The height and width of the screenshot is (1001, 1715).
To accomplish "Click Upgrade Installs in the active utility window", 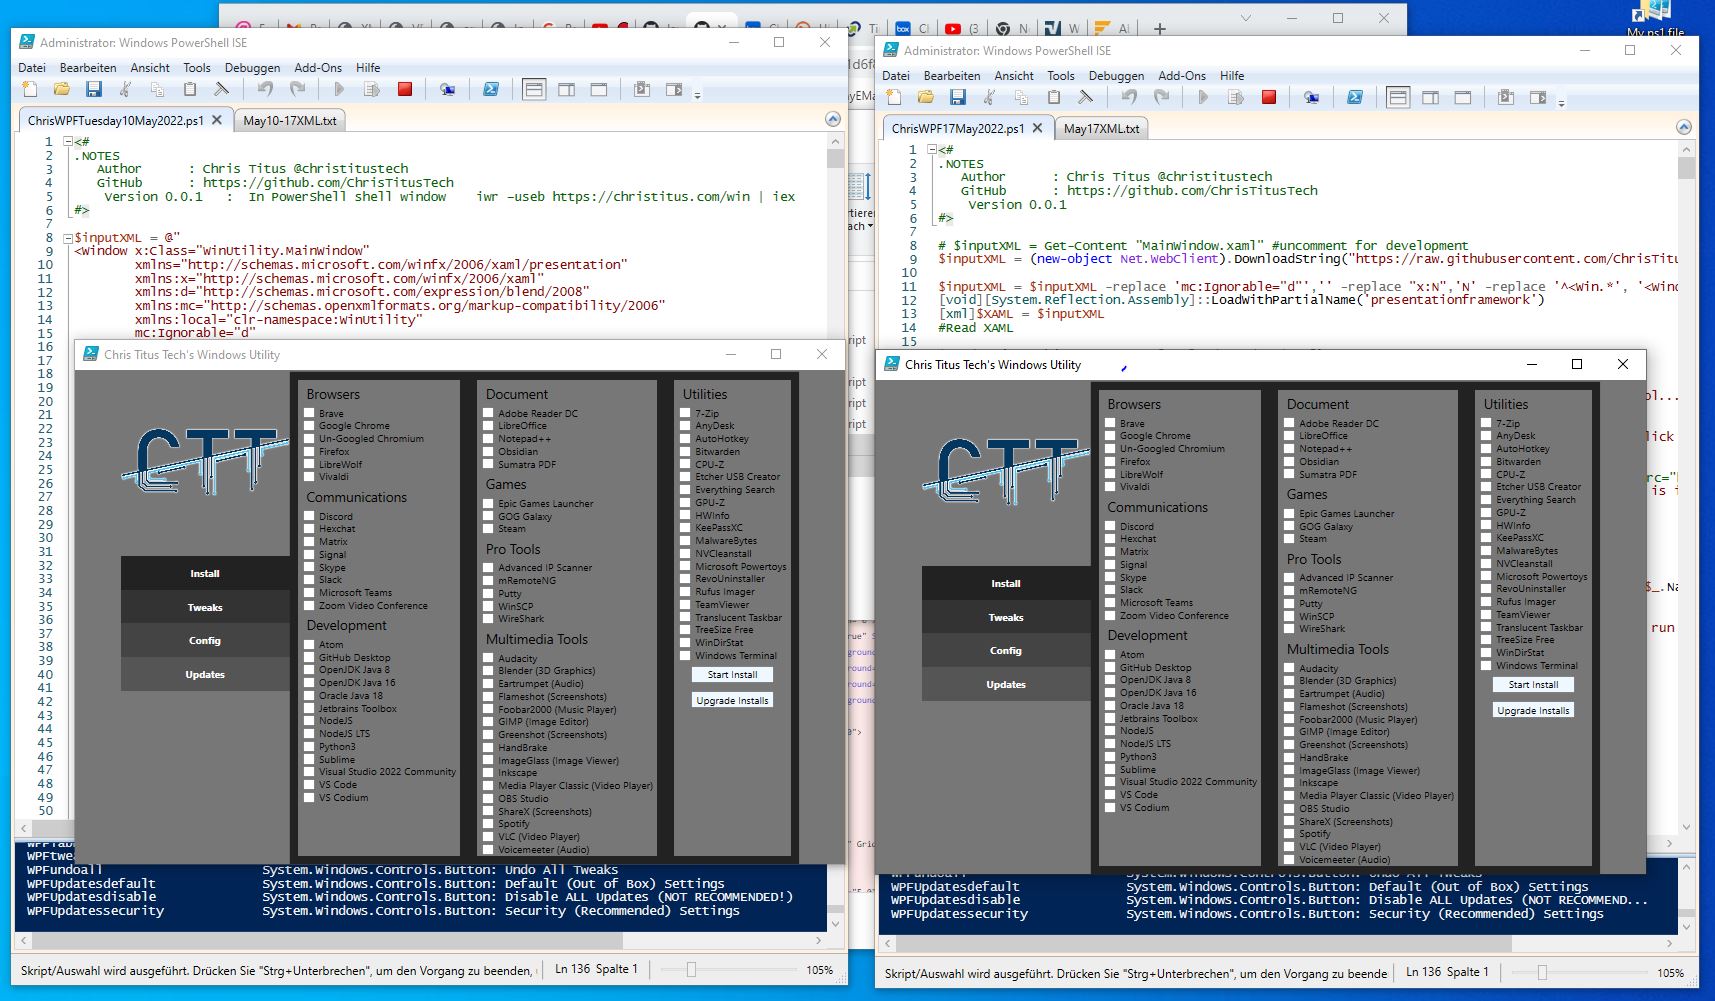I will [x=1533, y=711].
